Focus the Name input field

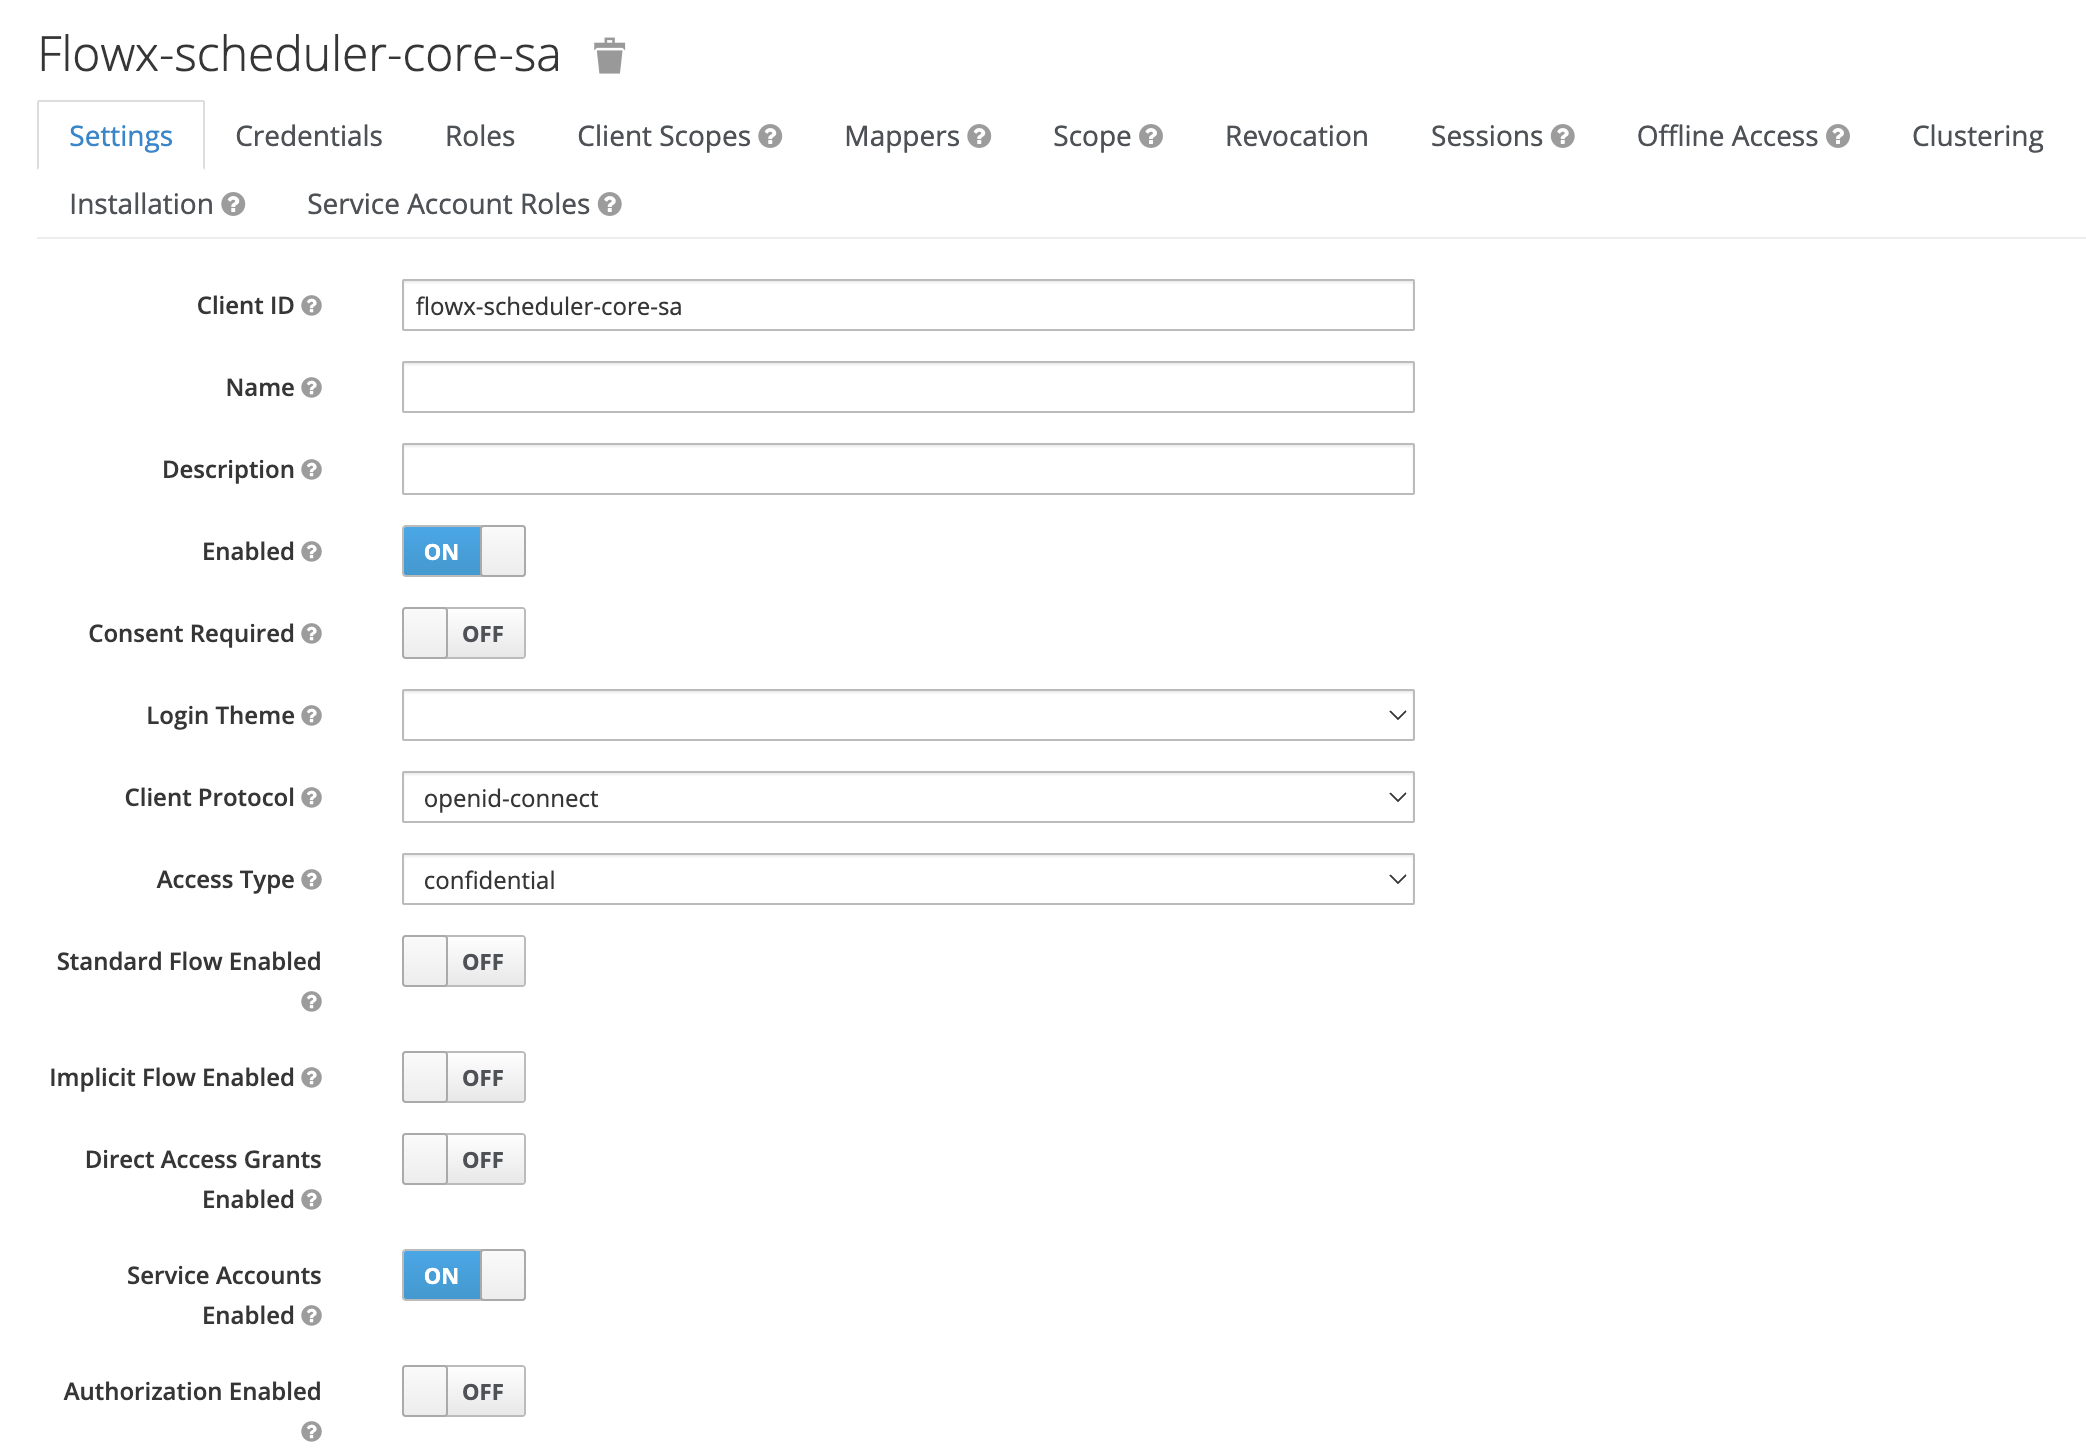908,387
